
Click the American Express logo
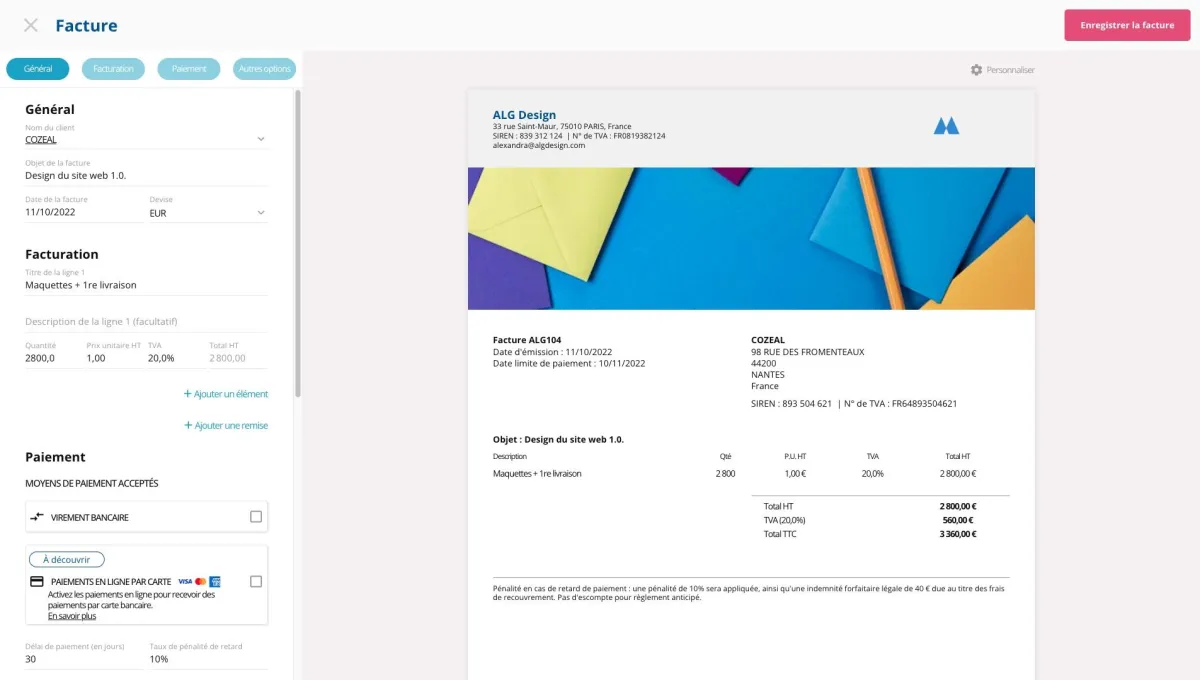tap(215, 581)
